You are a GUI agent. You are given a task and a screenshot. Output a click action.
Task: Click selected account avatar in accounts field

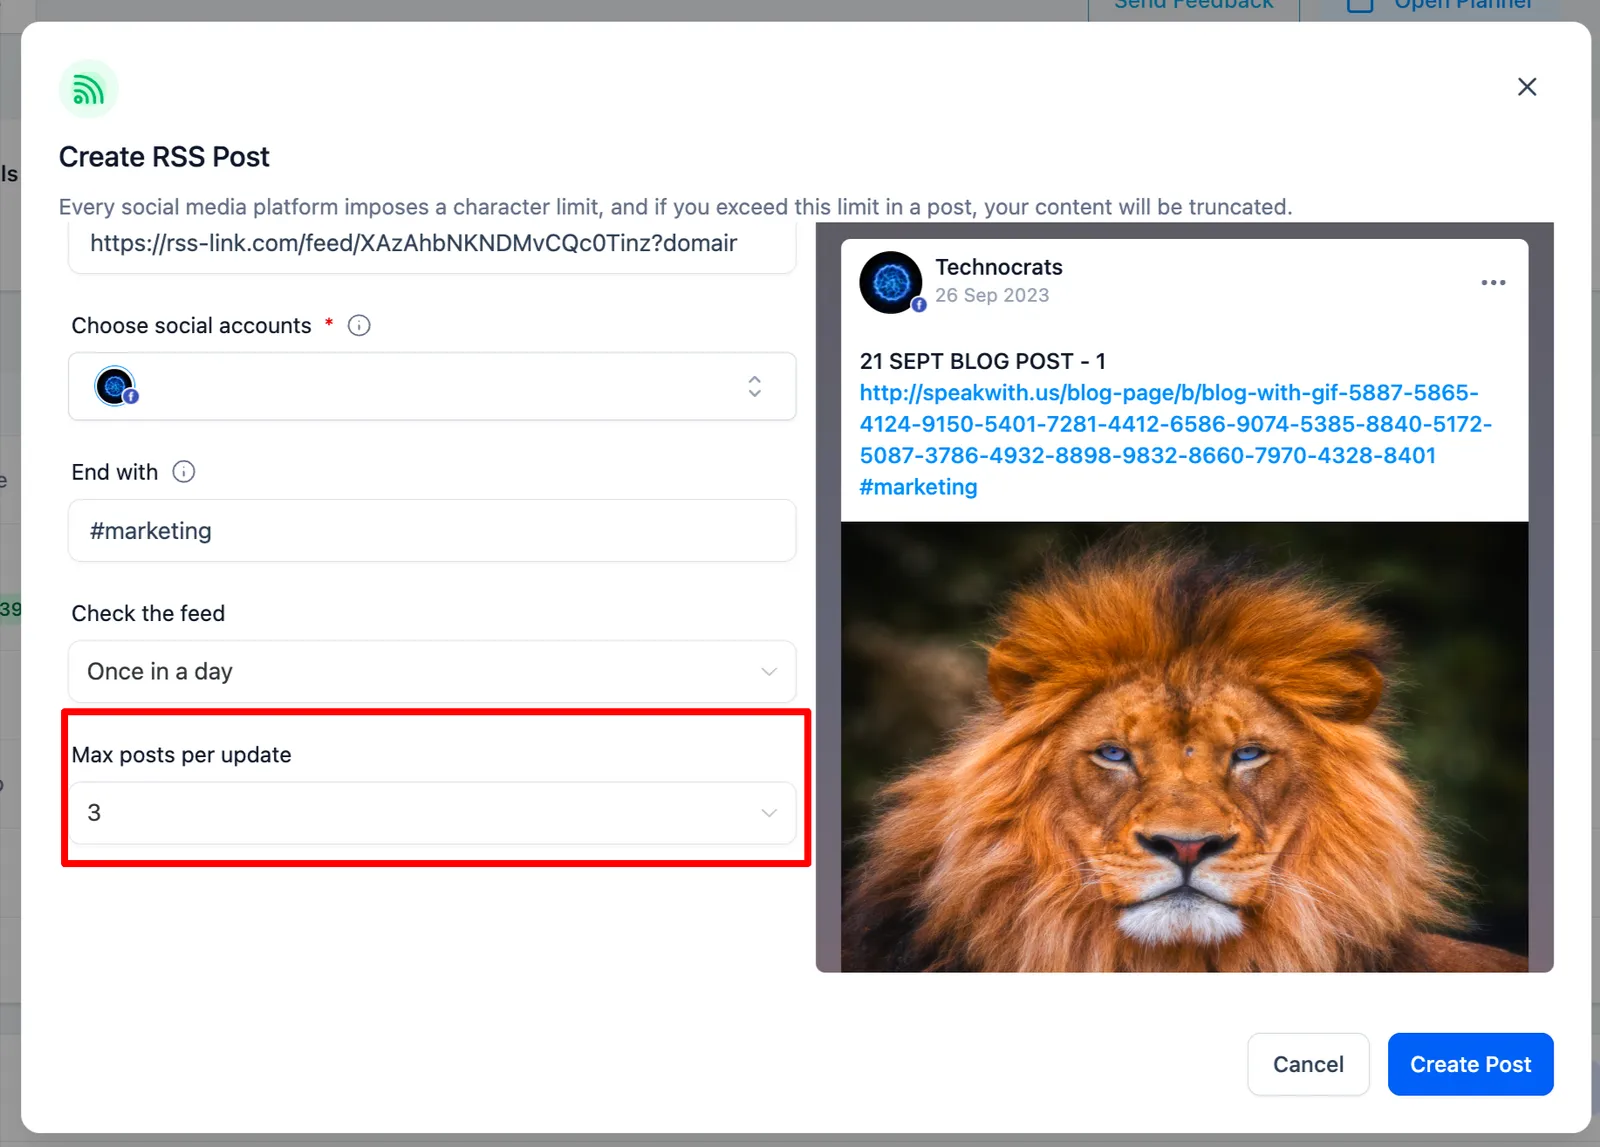(x=115, y=386)
